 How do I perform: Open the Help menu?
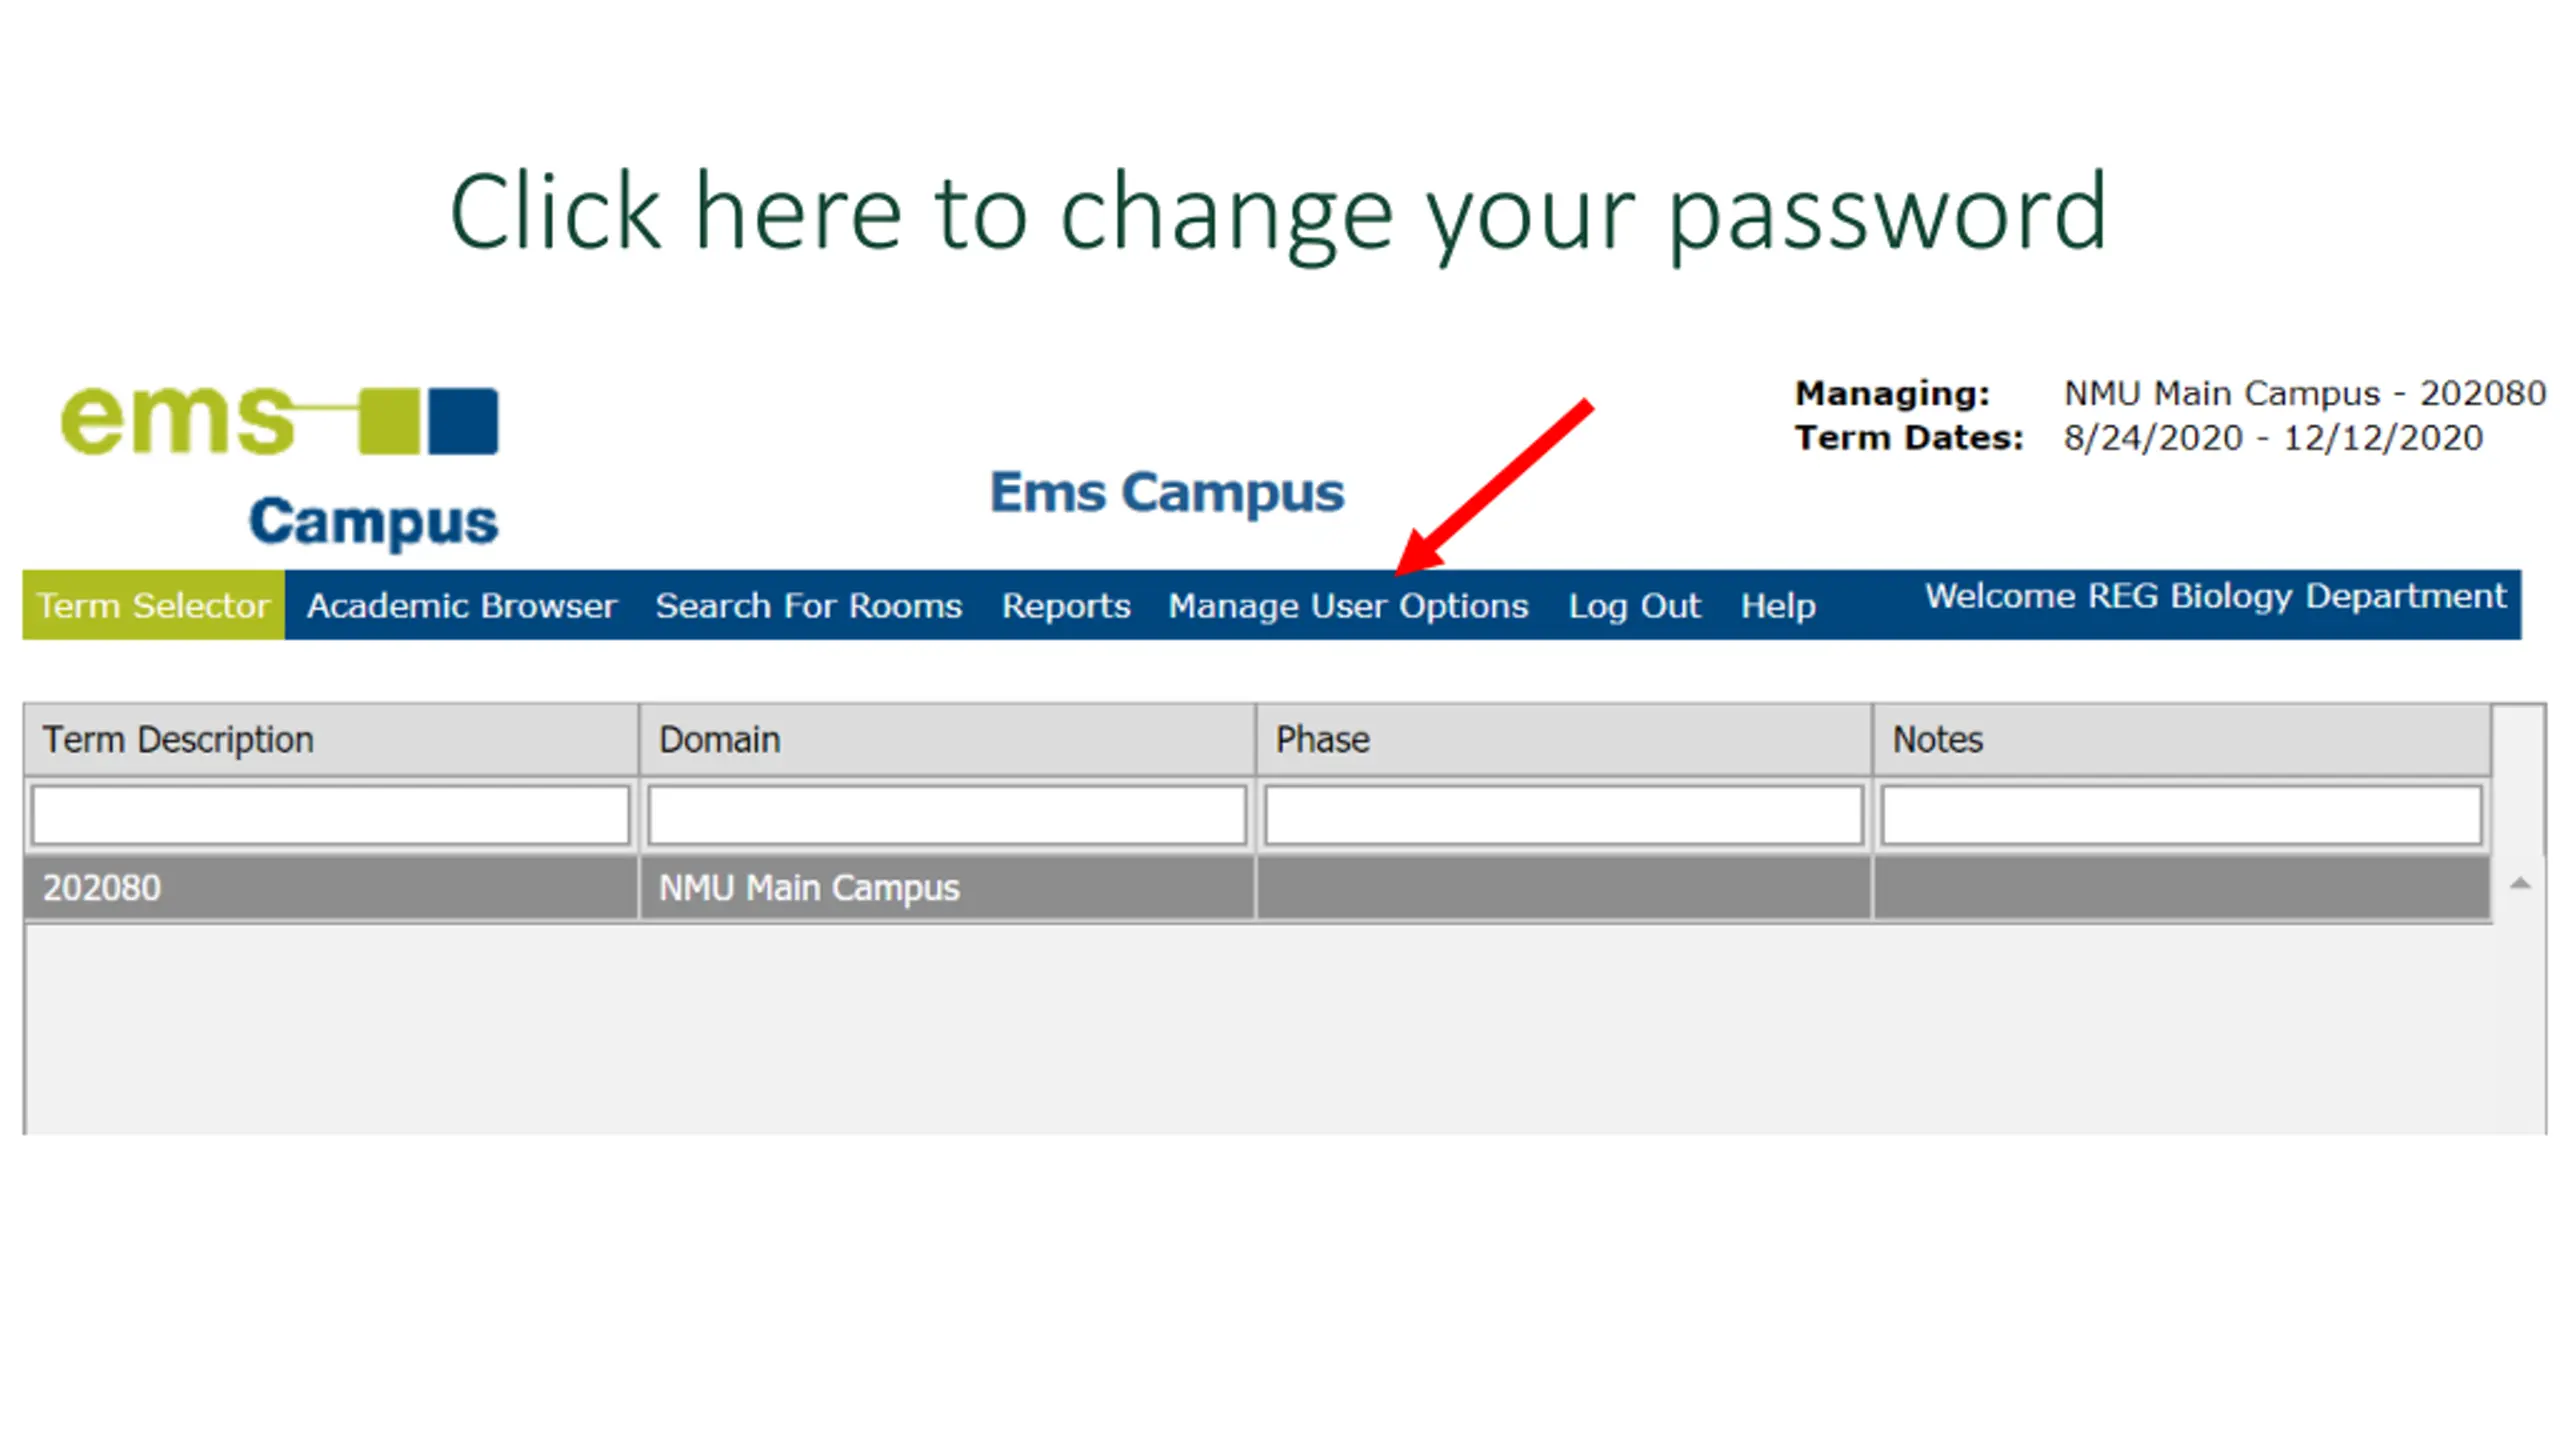point(1778,606)
